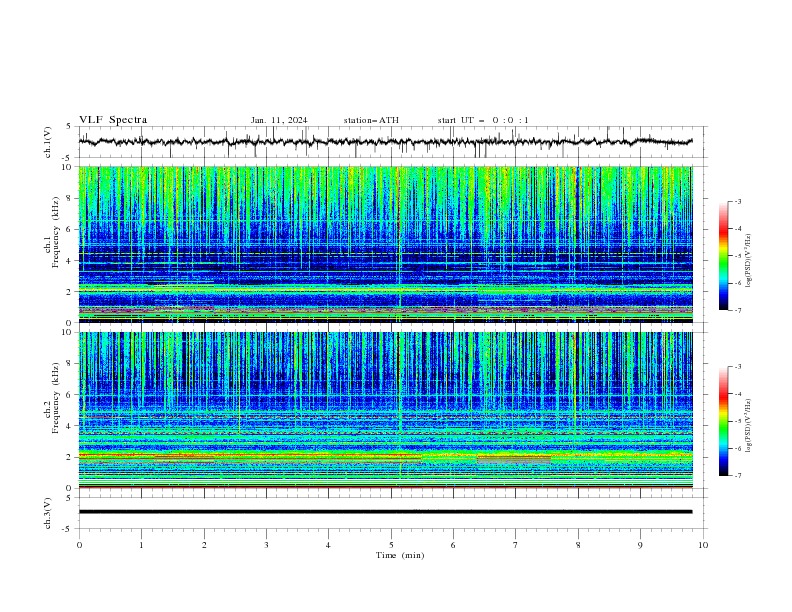The width and height of the screenshot is (792, 612).
Task: Click the "ch.3(V)" axis label
Action: point(48,513)
